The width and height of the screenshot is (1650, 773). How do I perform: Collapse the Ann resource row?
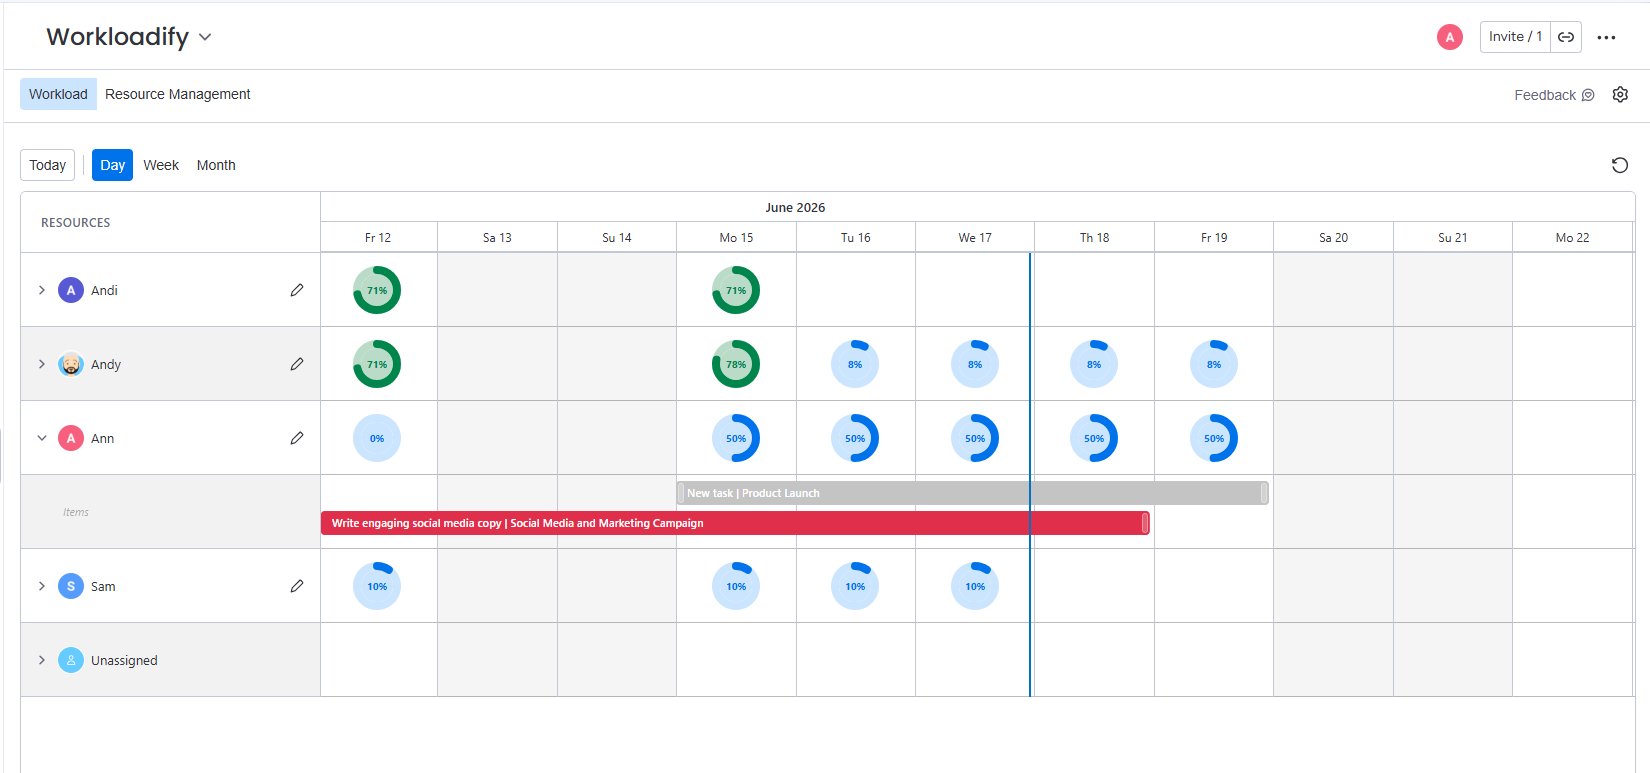[x=41, y=438]
